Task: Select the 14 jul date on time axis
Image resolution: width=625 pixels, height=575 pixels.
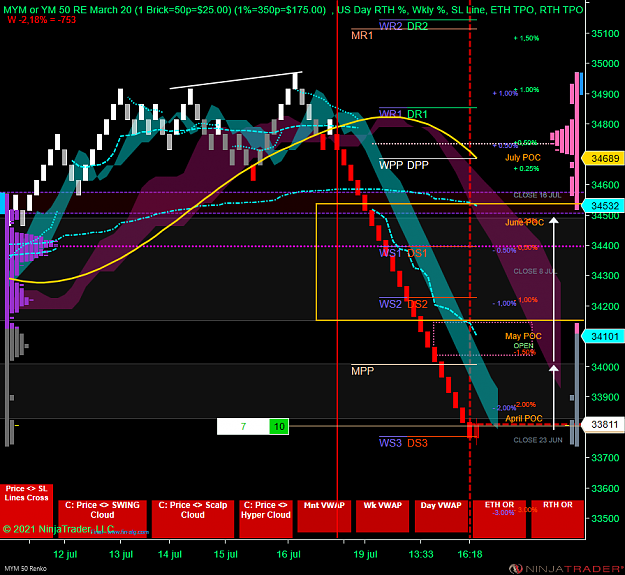Action: pyautogui.click(x=170, y=554)
